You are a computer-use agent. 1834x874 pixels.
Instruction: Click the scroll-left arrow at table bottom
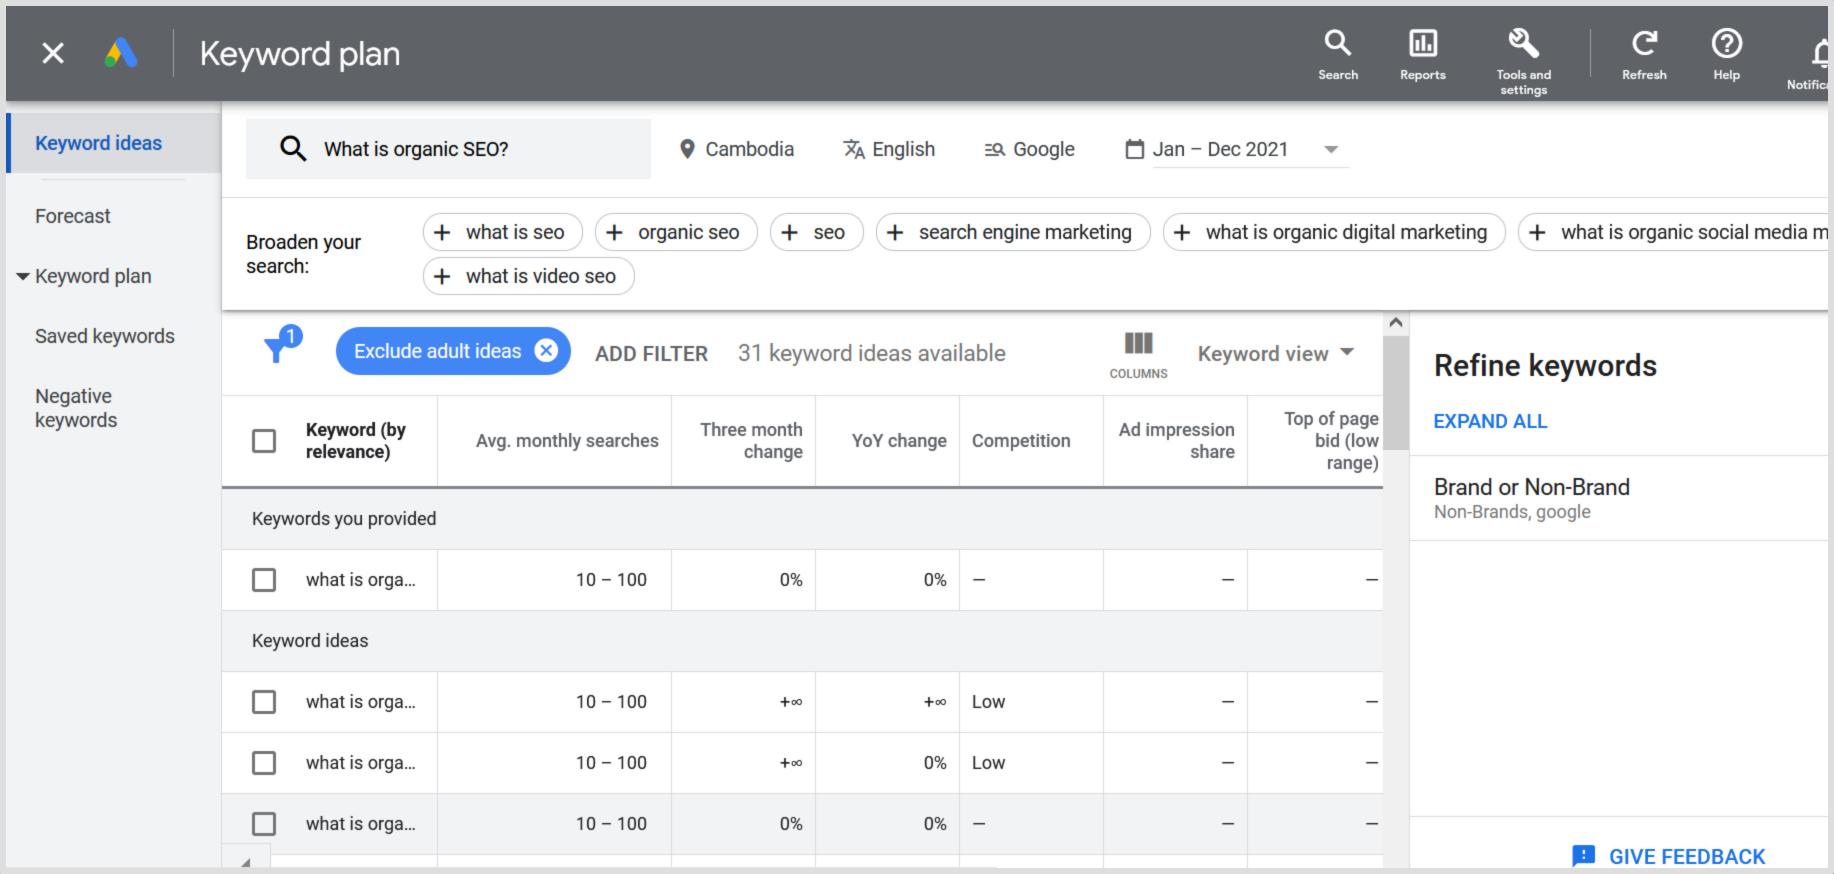(246, 862)
